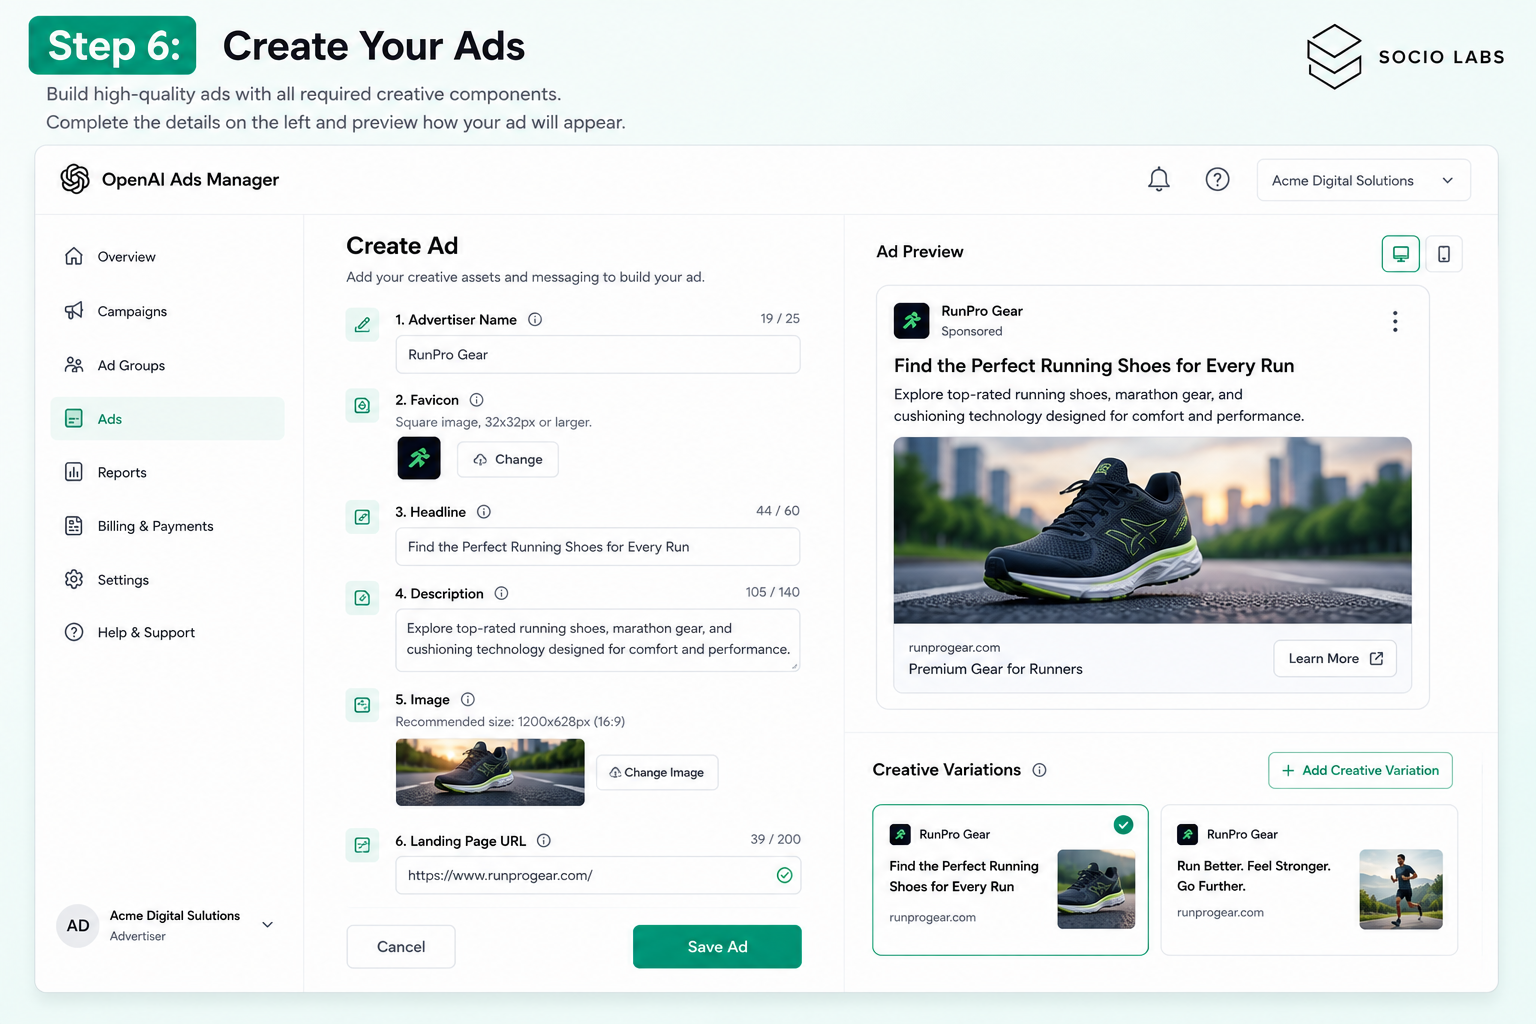Click the Landing Page URL info icon
Image resolution: width=1536 pixels, height=1024 pixels.
click(544, 841)
